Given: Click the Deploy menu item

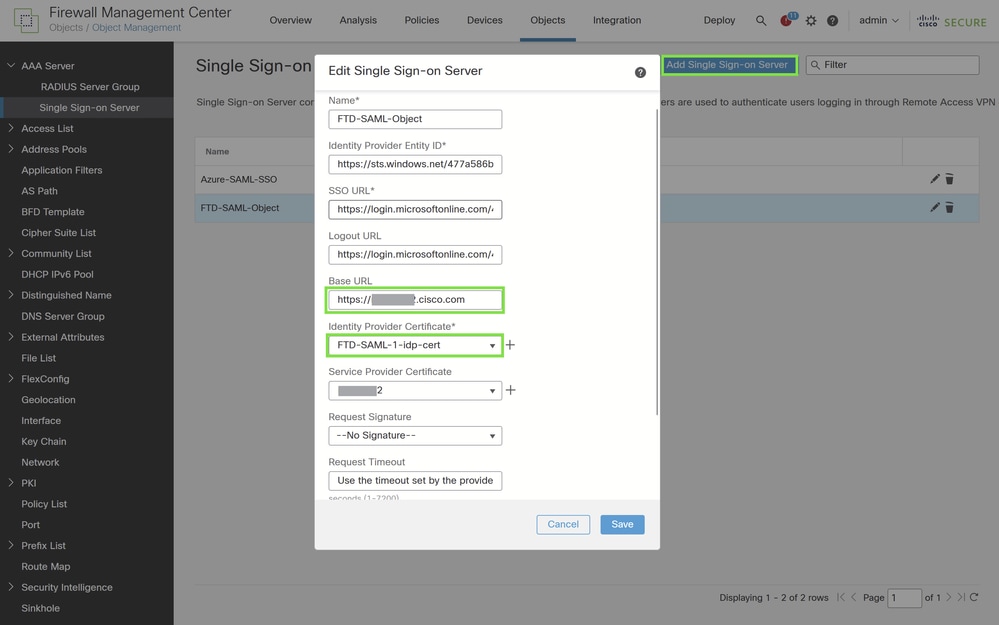Looking at the screenshot, I should (x=719, y=20).
